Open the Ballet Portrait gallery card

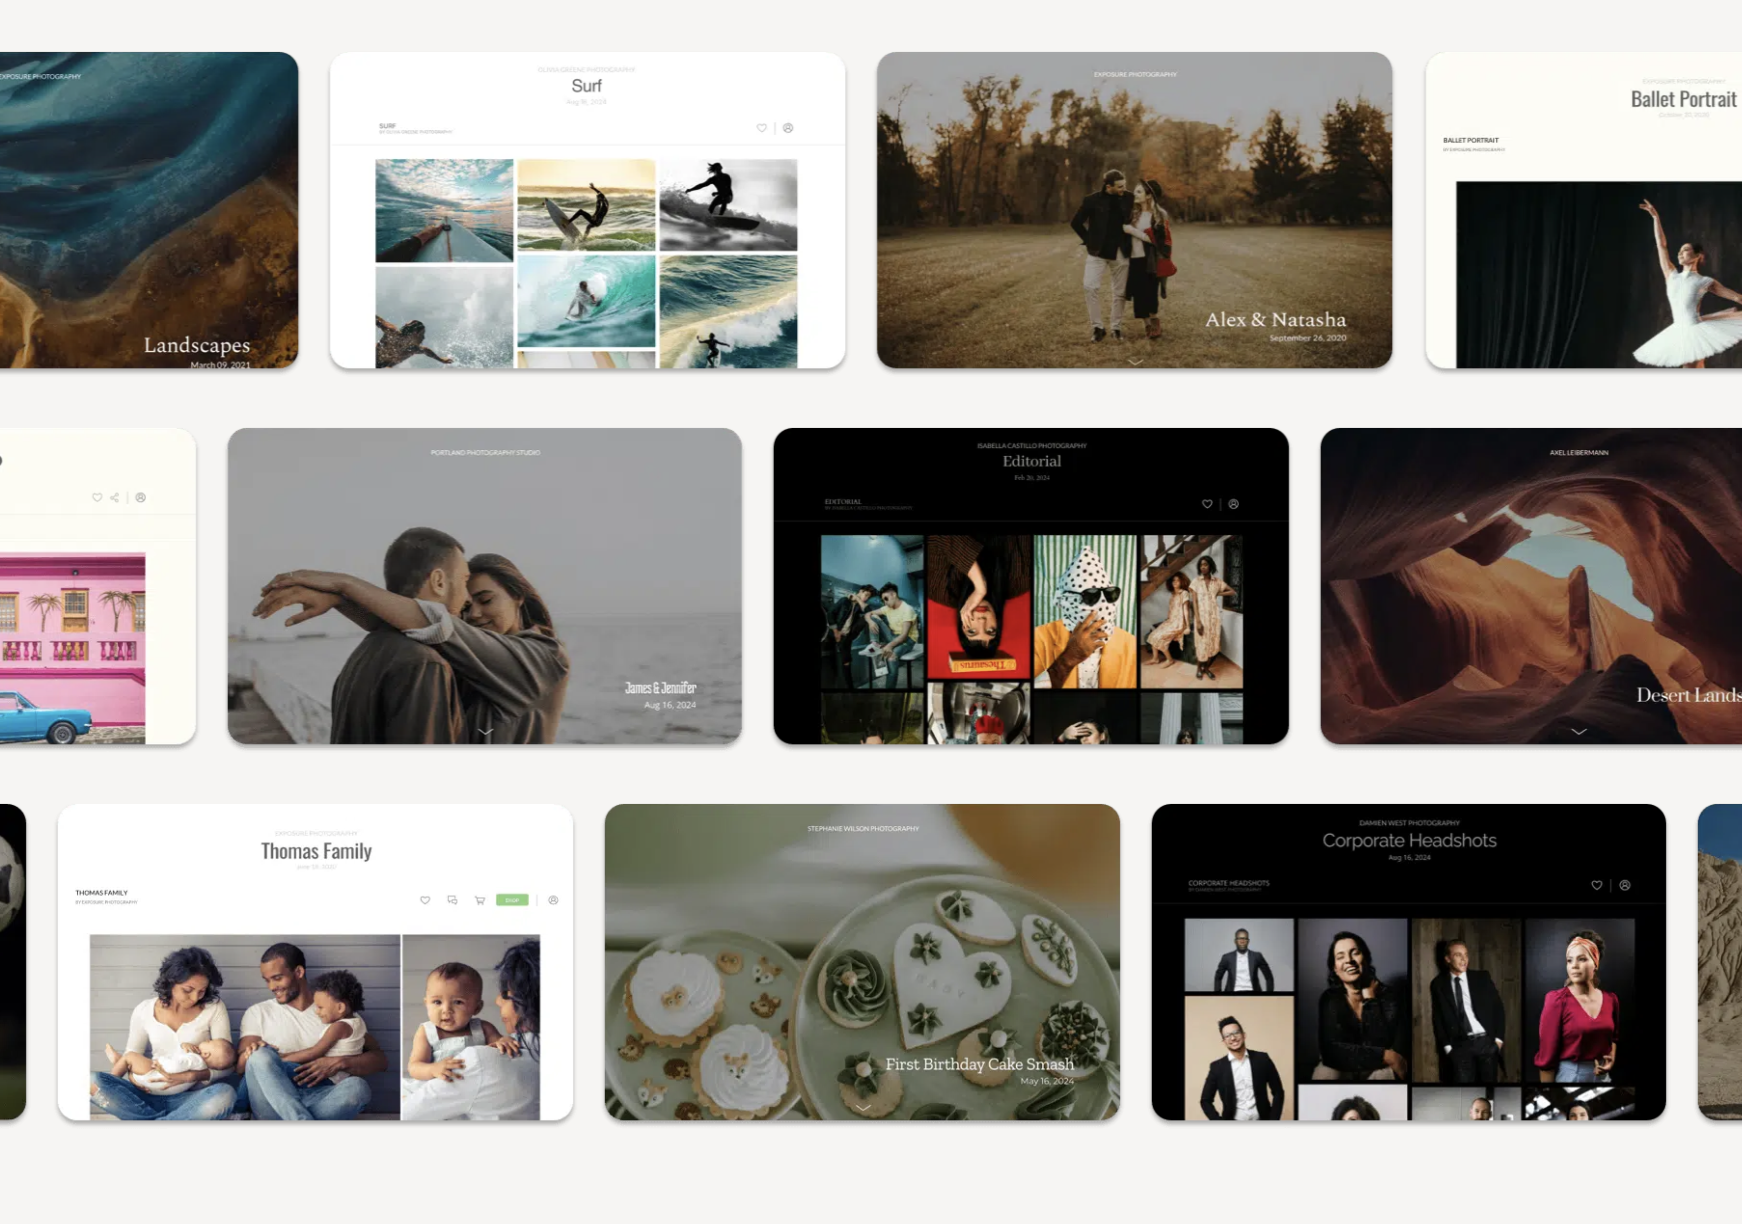tap(1584, 210)
